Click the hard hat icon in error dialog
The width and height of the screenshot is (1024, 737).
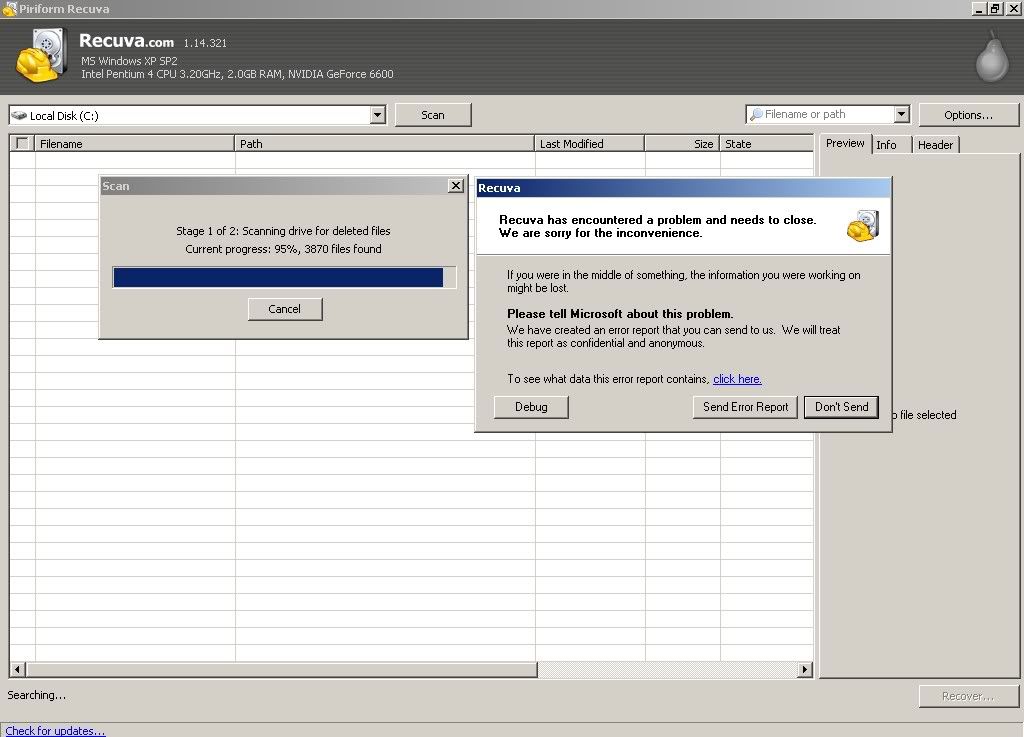[x=863, y=226]
